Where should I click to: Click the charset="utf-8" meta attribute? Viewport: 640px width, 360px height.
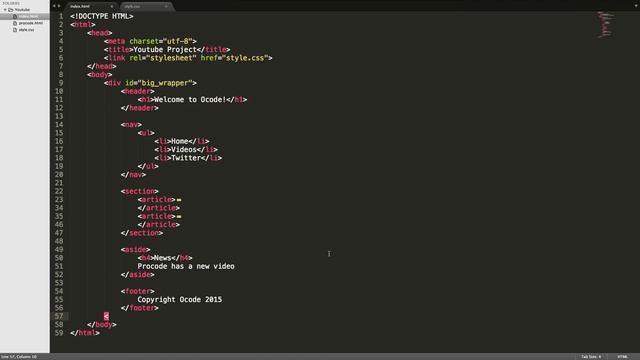pos(161,41)
